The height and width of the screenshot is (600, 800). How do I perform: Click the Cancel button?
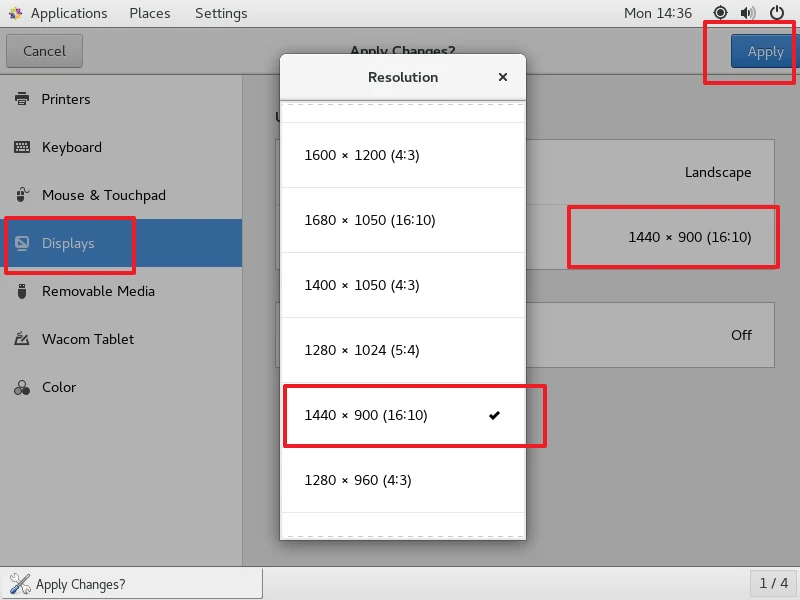pos(44,51)
